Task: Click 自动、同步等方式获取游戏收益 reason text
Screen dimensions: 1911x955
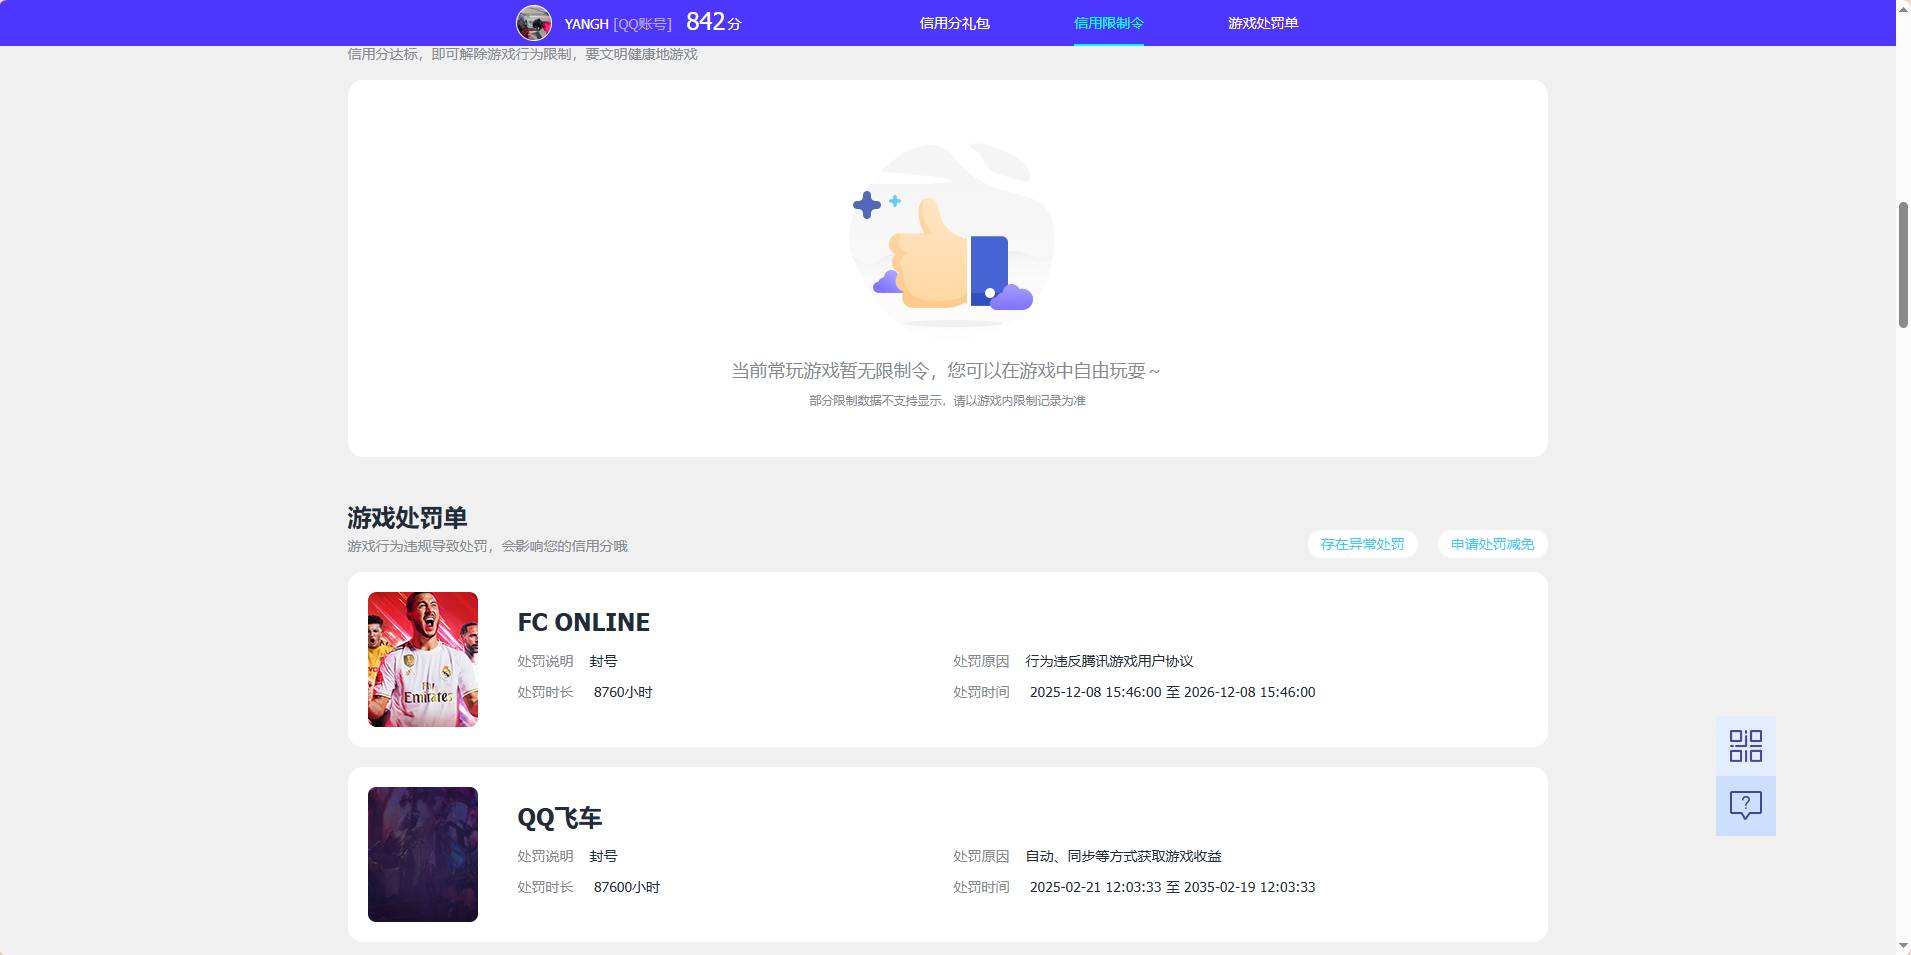Action: (1123, 856)
